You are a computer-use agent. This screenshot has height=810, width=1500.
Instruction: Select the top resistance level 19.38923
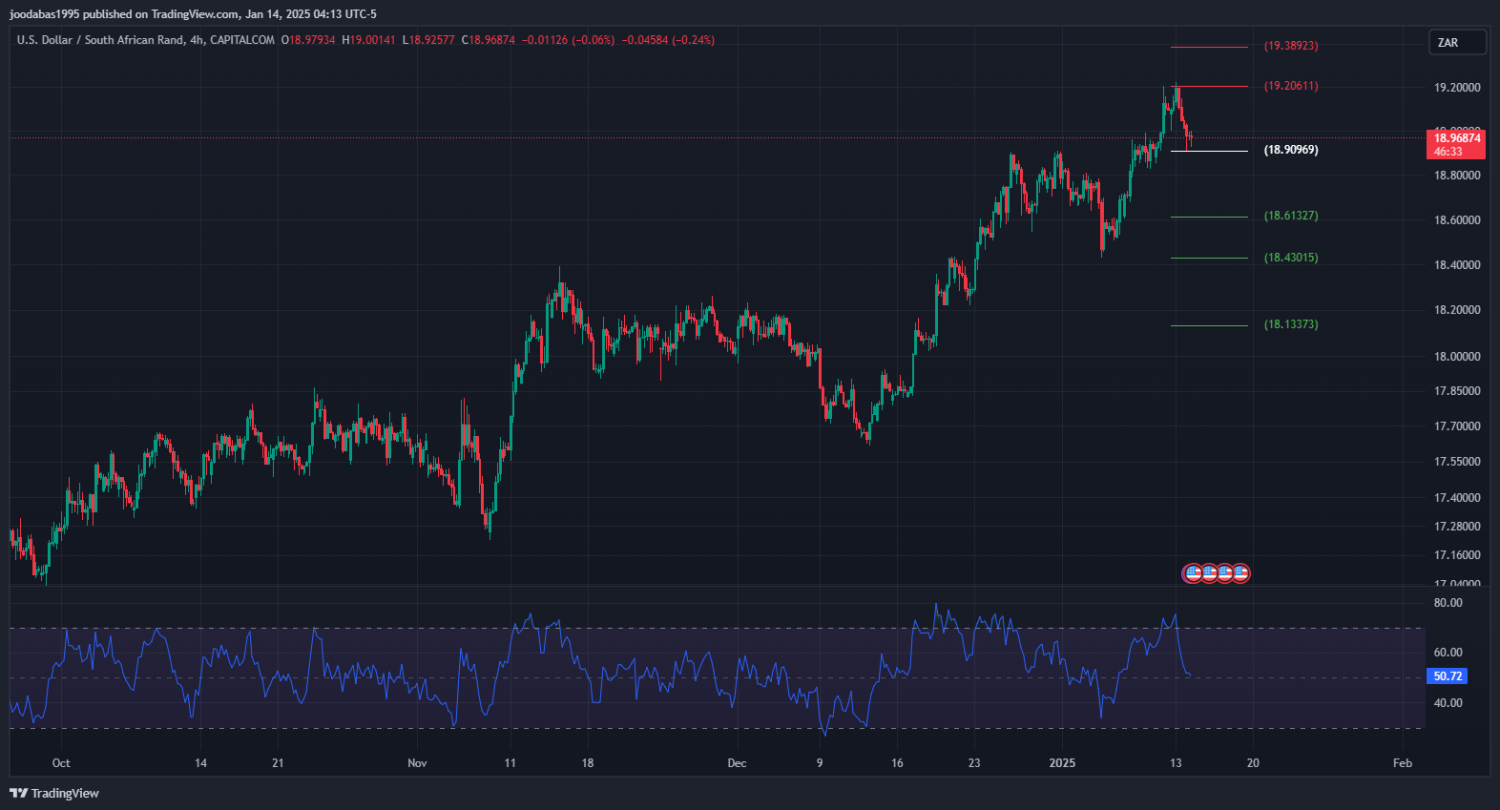1210,47
